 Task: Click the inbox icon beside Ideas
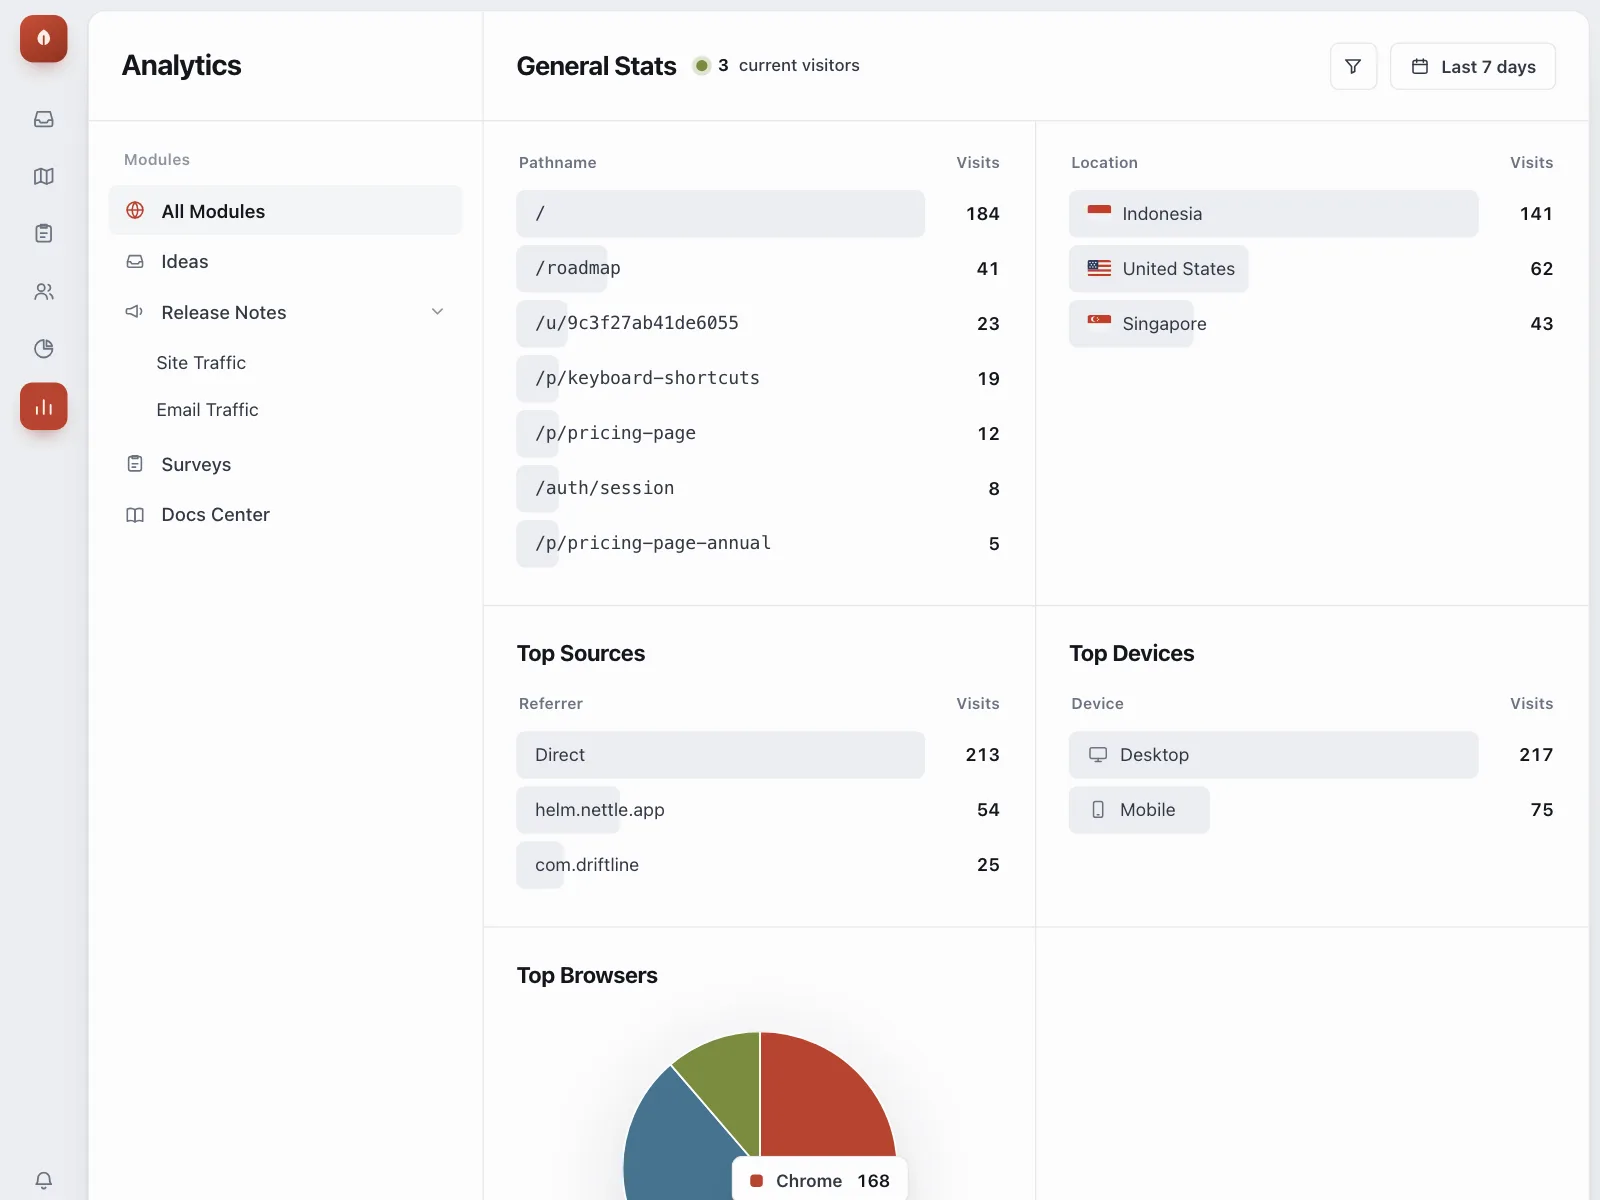pos(135,261)
